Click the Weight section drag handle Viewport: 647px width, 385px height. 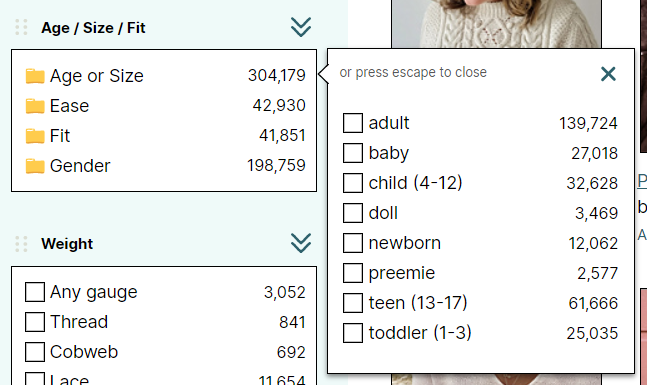[21, 244]
